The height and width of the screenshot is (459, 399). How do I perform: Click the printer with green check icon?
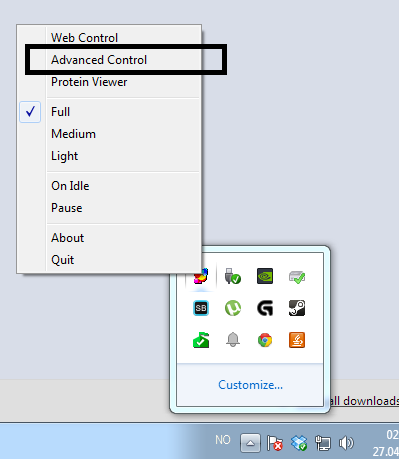(x=297, y=277)
